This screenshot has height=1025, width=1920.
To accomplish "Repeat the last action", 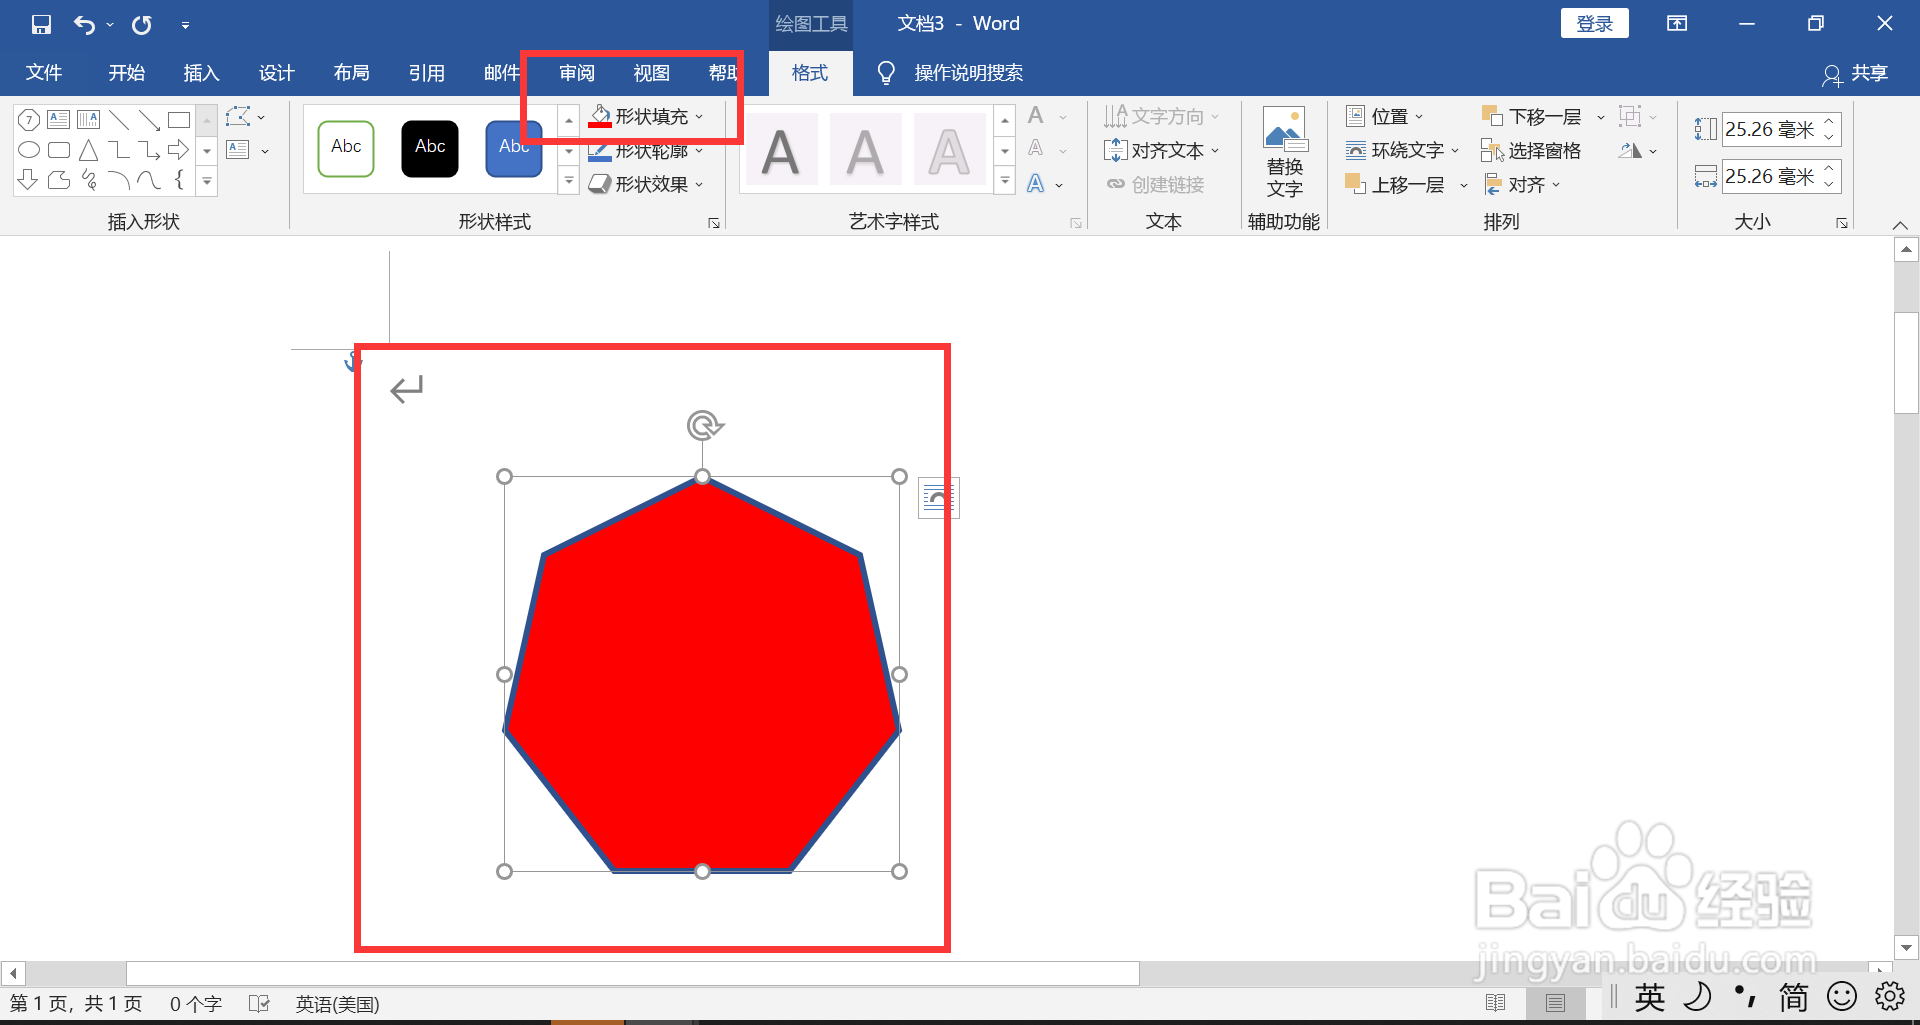I will point(142,24).
